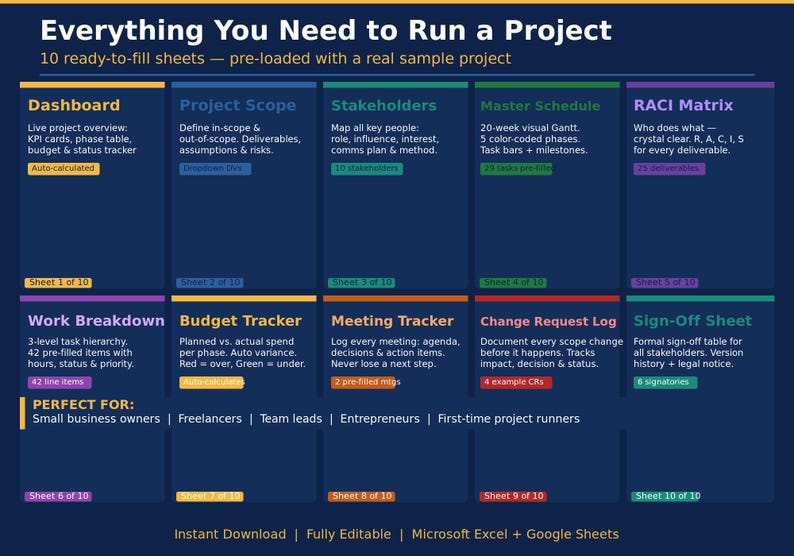Open the RACI Matrix card title

683,105
